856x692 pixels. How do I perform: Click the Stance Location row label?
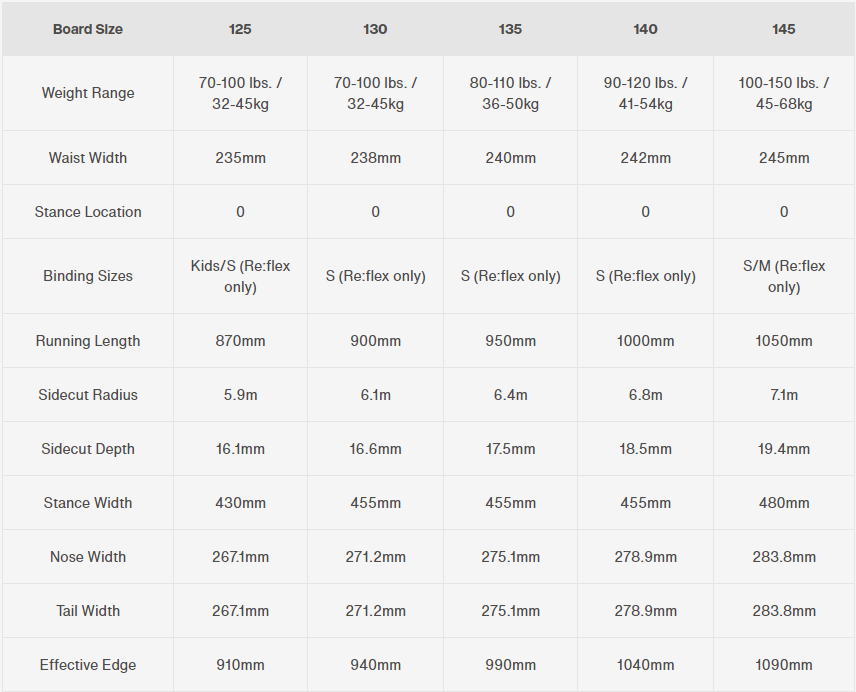(x=88, y=212)
